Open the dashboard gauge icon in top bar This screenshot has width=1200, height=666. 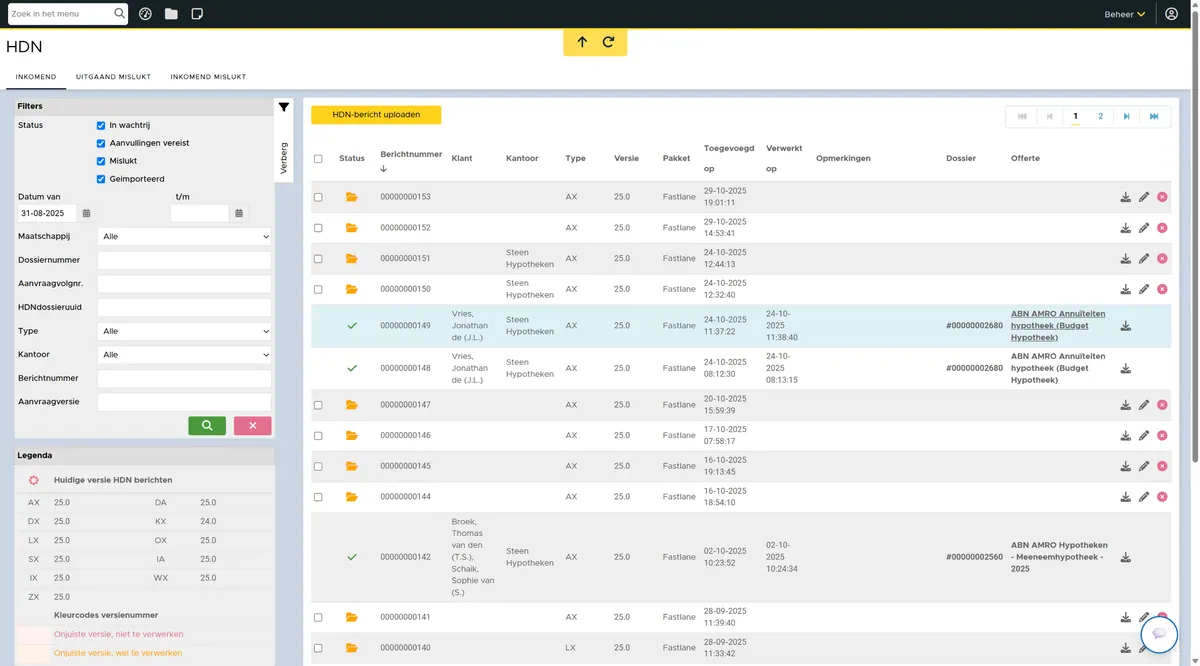pos(145,14)
